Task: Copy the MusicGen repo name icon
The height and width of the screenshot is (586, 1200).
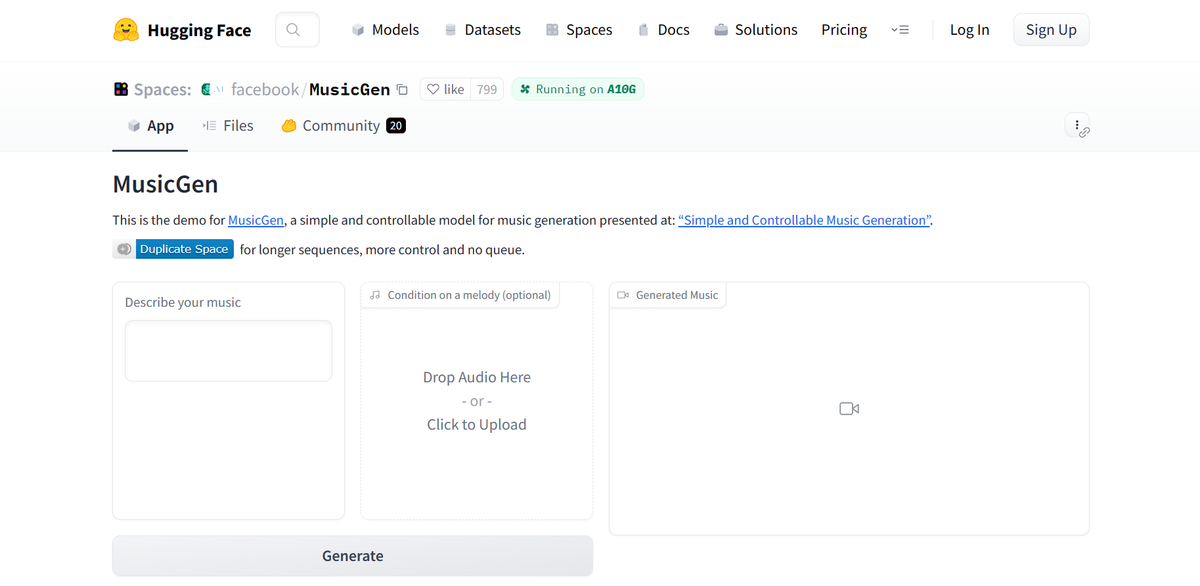Action: [x=402, y=90]
